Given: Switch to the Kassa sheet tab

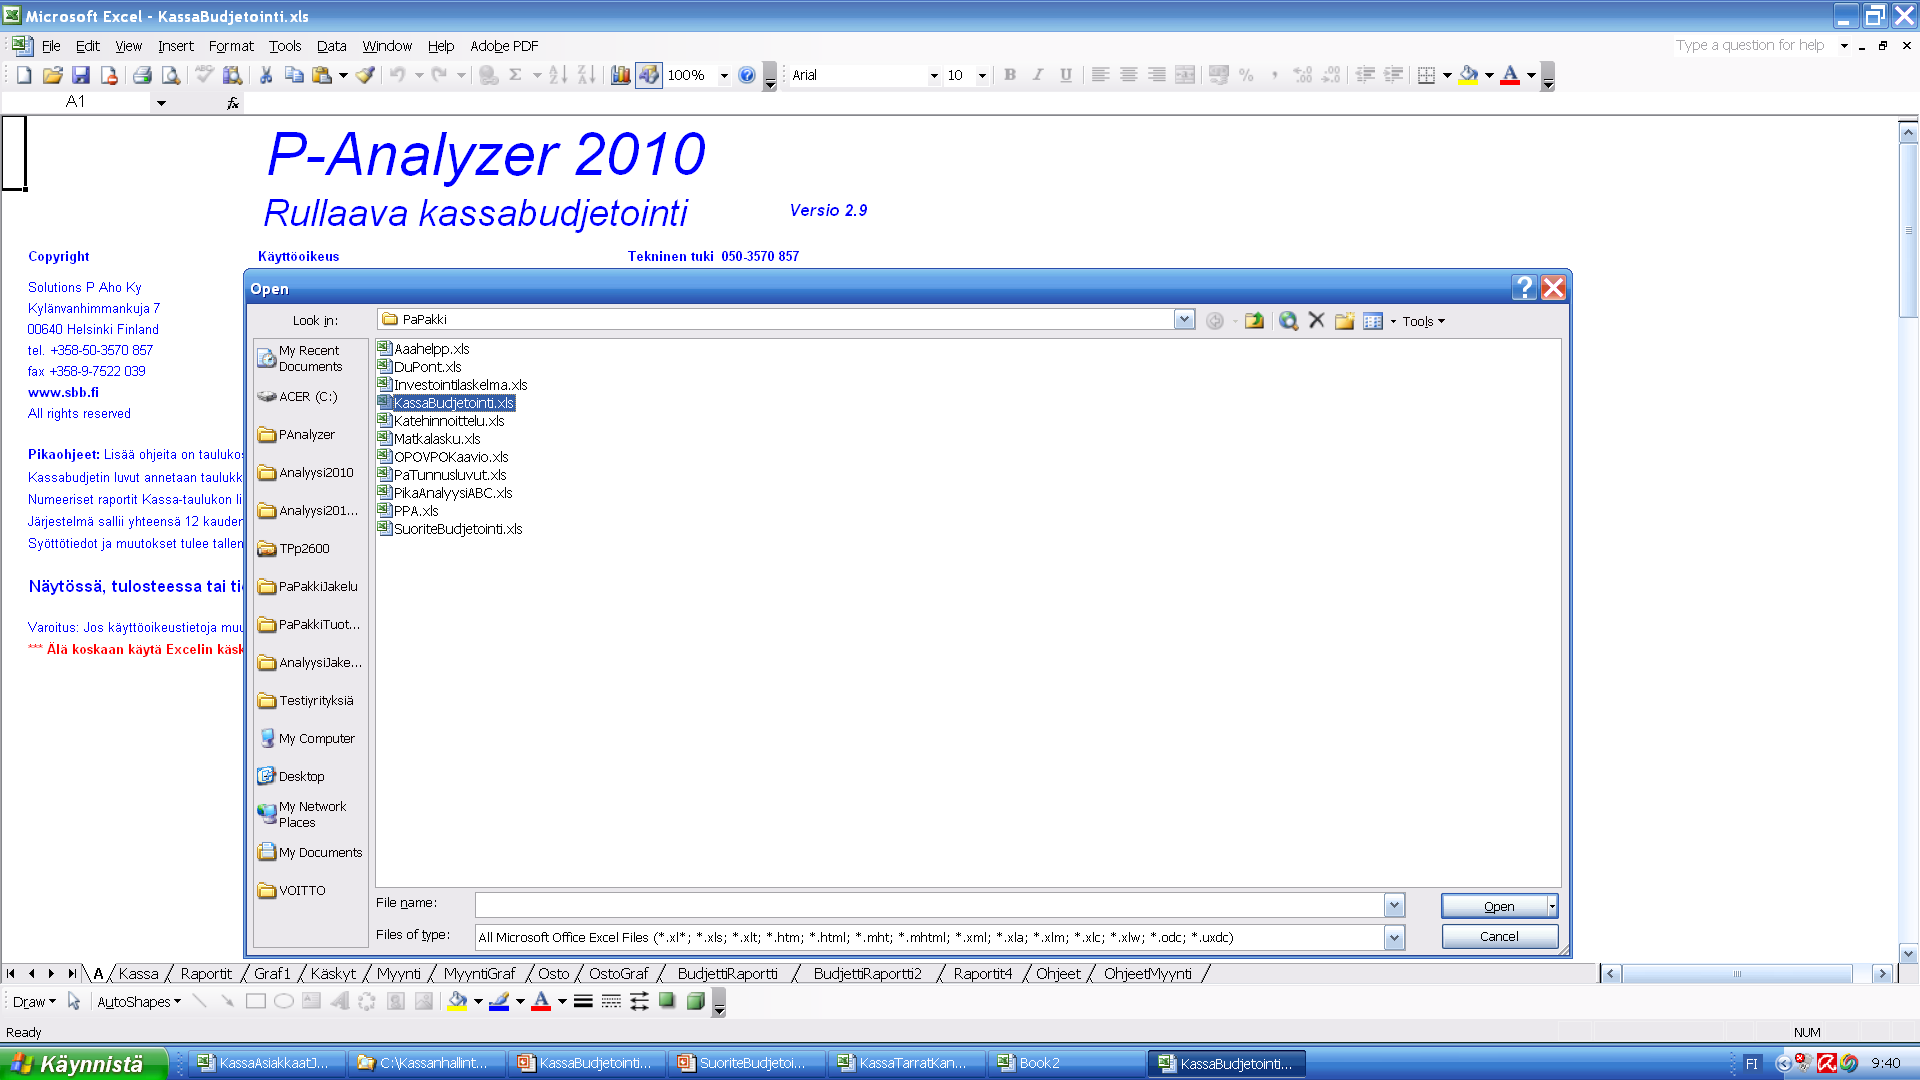Looking at the screenshot, I should 138,973.
